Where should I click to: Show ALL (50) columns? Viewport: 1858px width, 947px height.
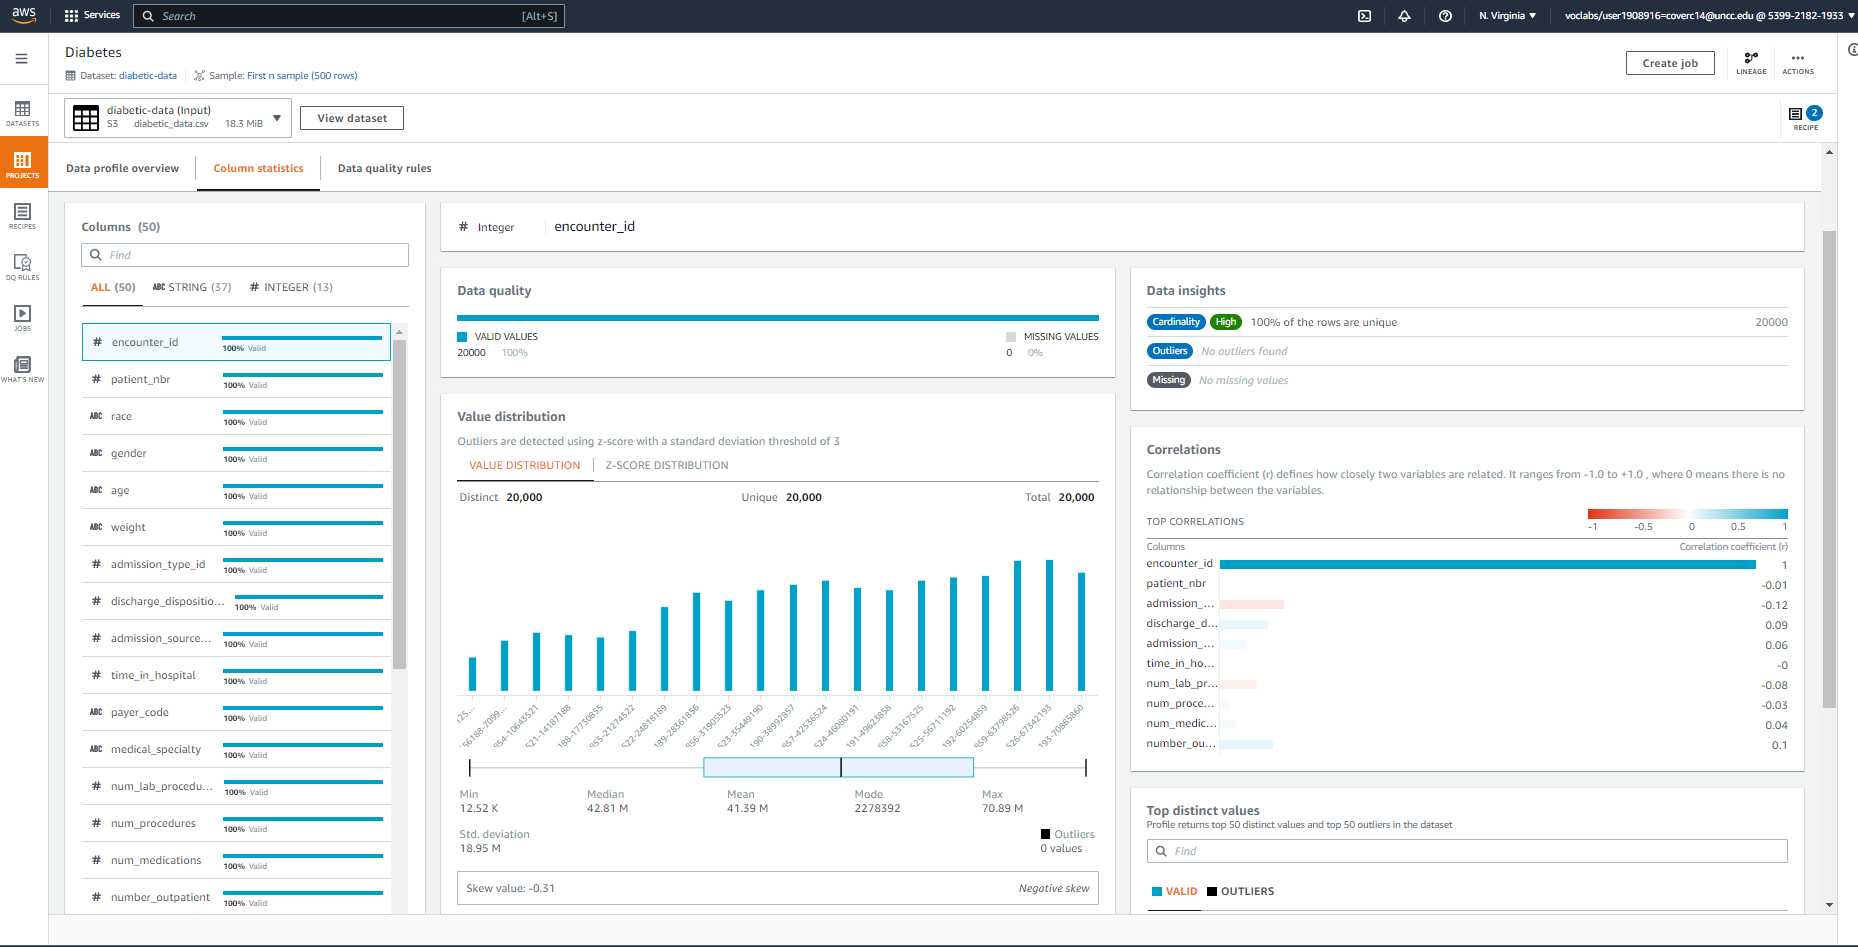pyautogui.click(x=113, y=287)
